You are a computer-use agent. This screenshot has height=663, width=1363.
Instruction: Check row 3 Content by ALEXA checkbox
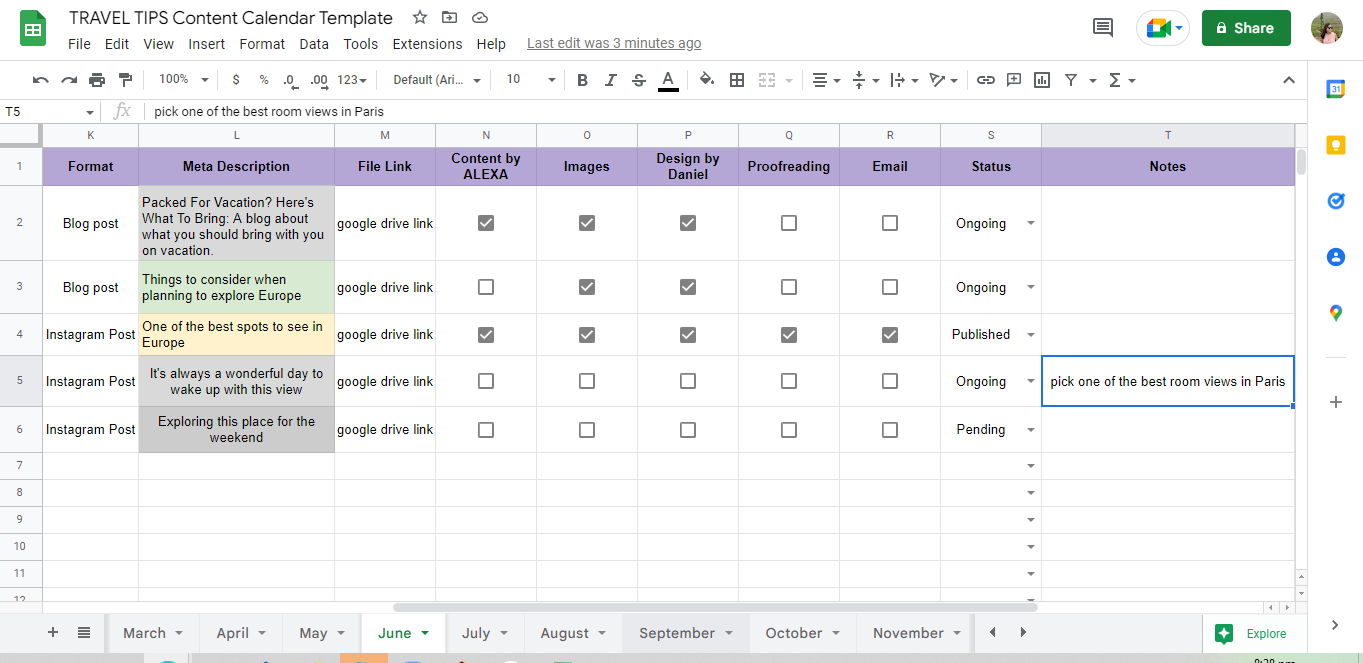coord(486,287)
